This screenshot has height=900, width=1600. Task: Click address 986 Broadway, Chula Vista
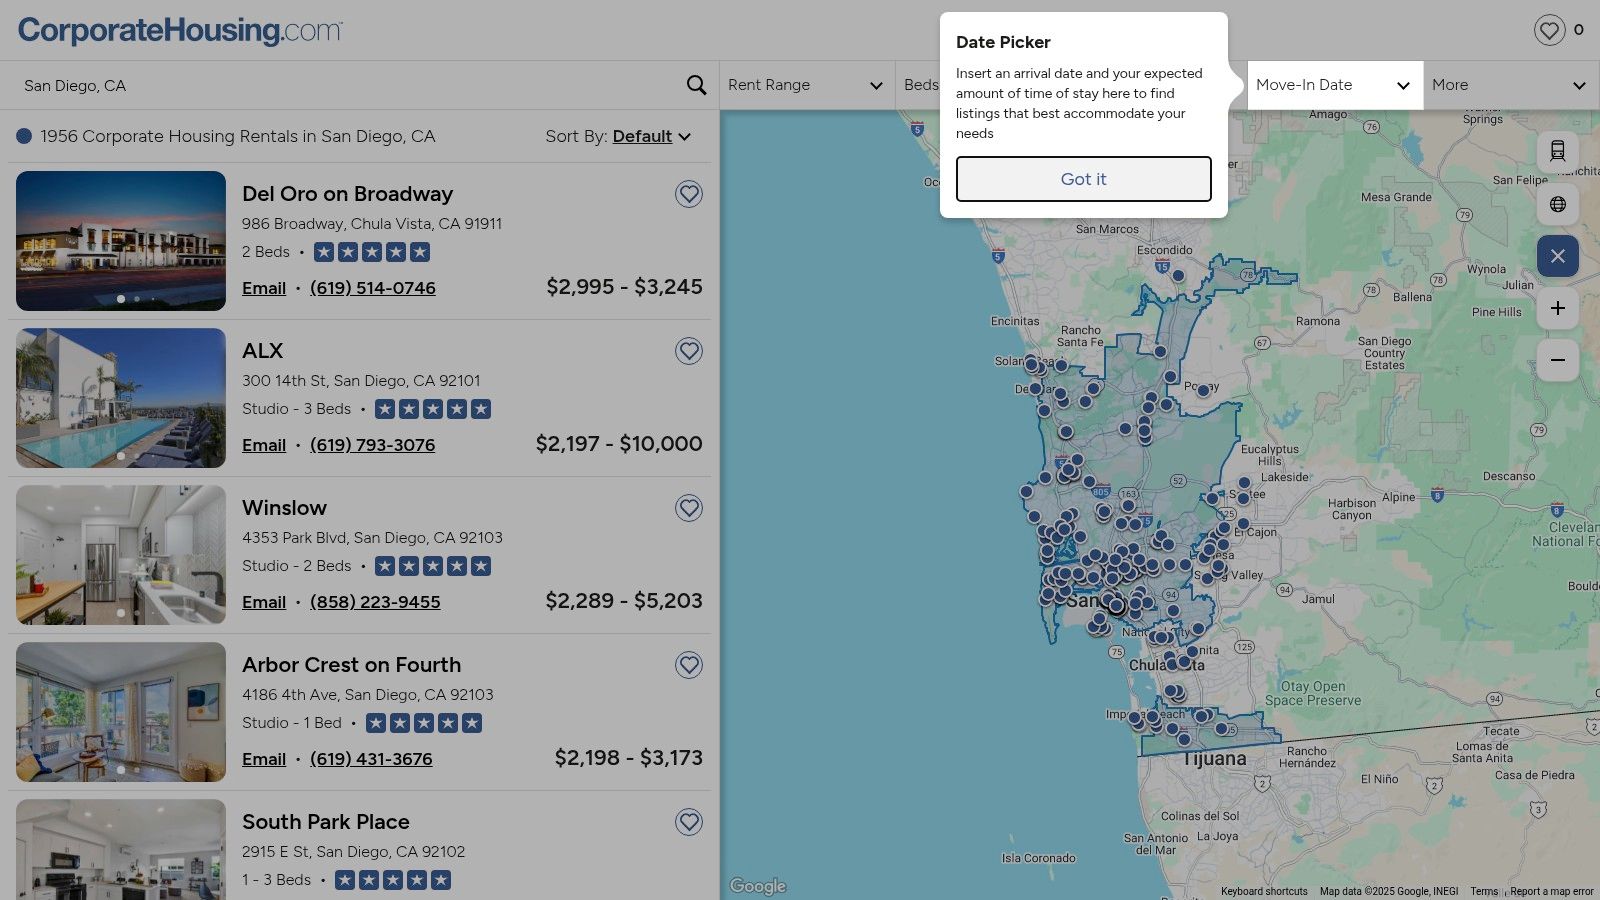click(x=372, y=224)
